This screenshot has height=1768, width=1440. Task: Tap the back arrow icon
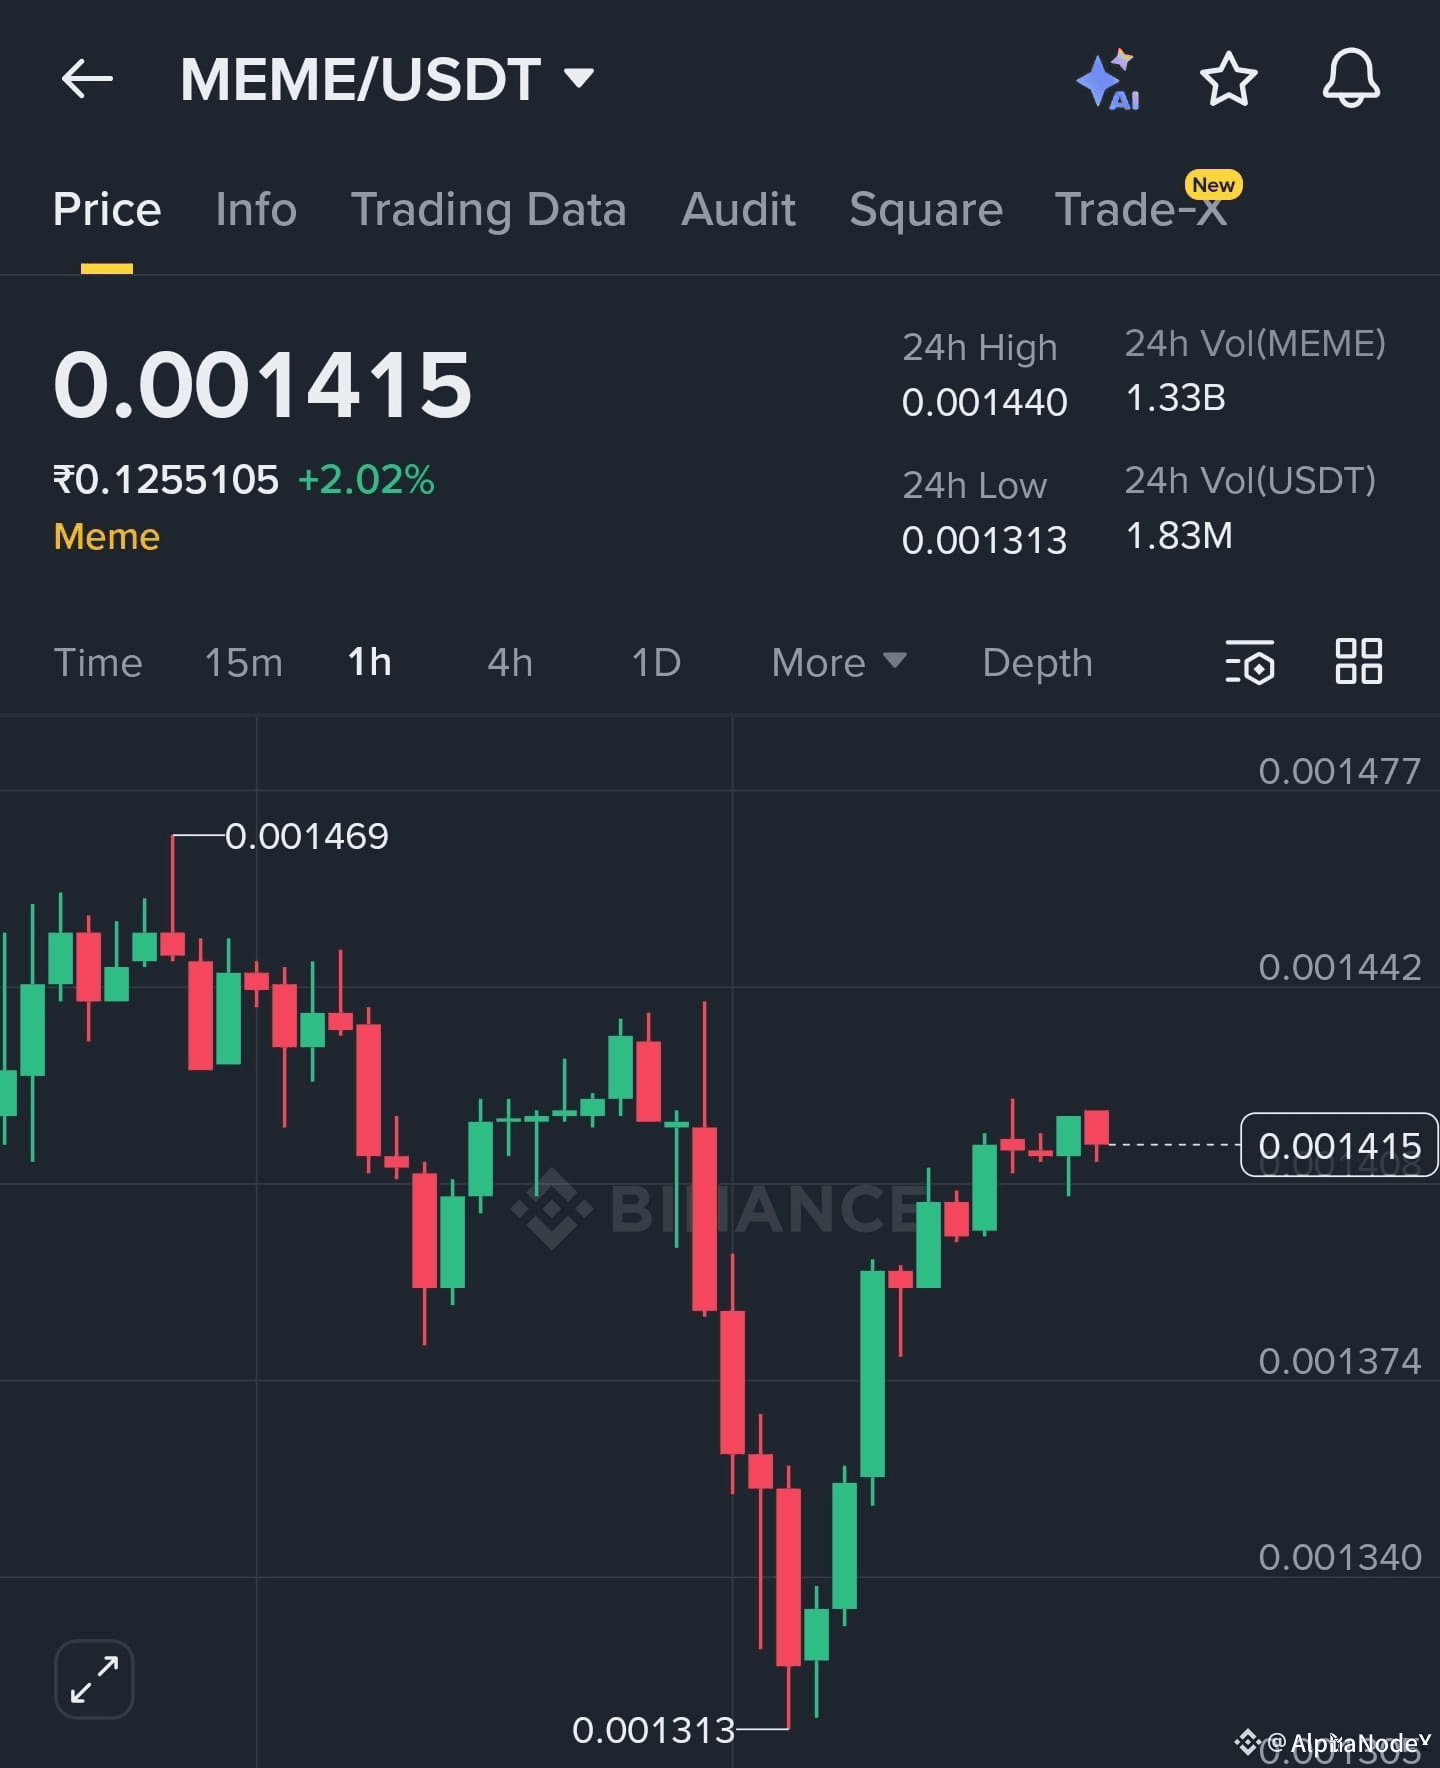(x=87, y=79)
